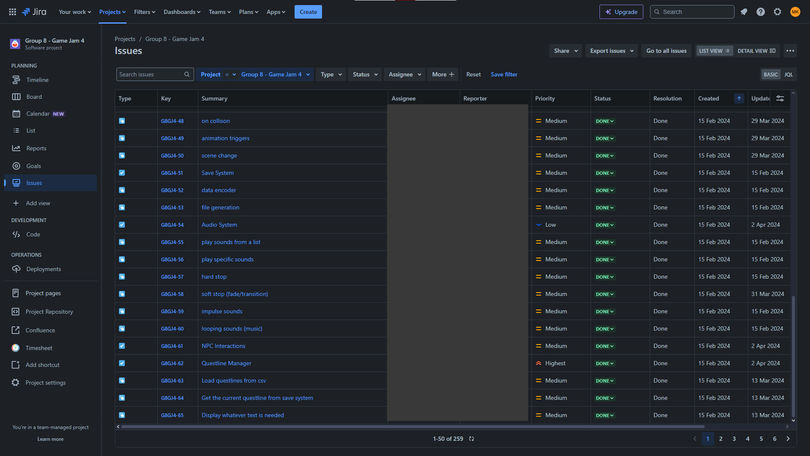Go to the next results page arrow
Viewport: 810px width, 456px height.
coord(788,439)
